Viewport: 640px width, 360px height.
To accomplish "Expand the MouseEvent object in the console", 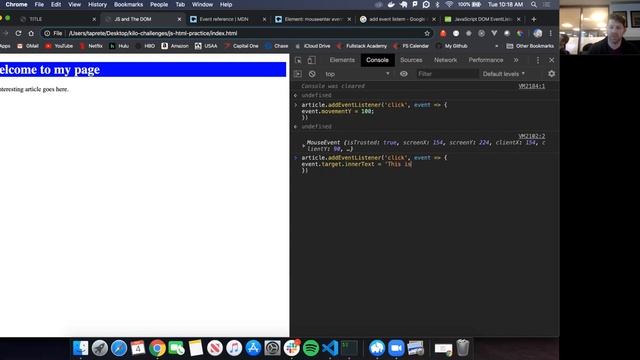I will [x=304, y=145].
